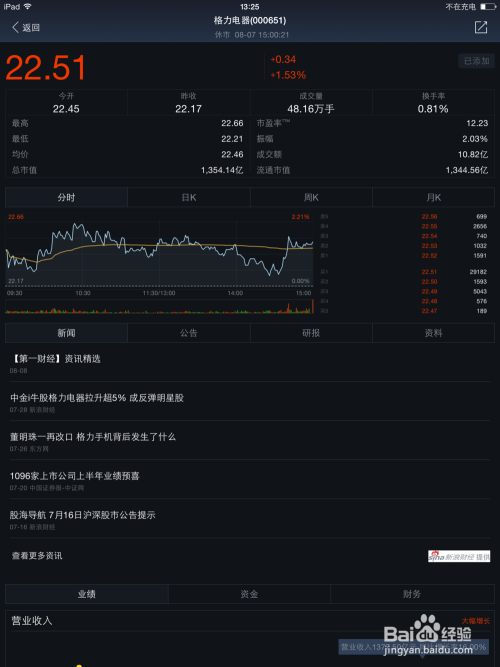The height and width of the screenshot is (667, 500).
Task: Tap buy order at price 22.47
Action: pos(404,311)
